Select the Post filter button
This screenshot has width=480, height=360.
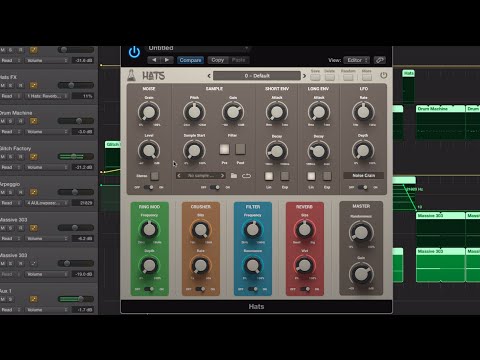pyautogui.click(x=240, y=149)
